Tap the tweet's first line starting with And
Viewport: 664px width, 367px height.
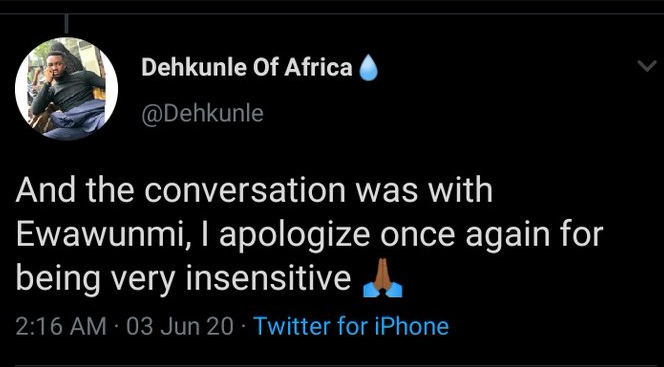point(255,190)
